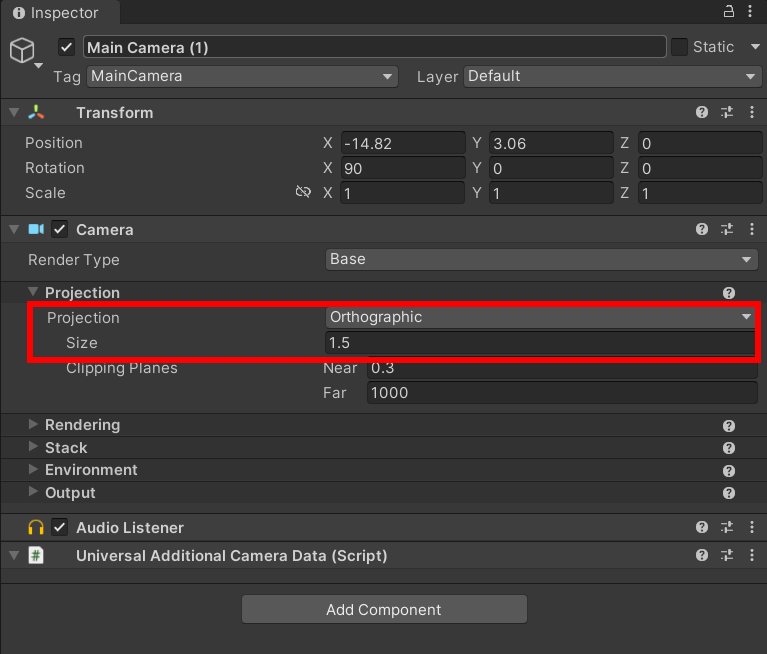Screen dimensions: 767x654
Task: Click the Position Y field
Action: click(x=551, y=143)
